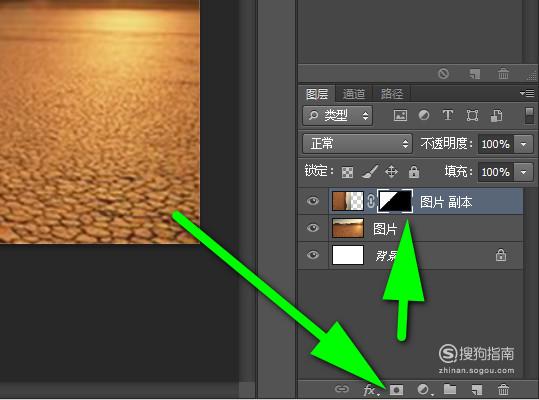Open the 填充 fill slider arrow
The width and height of the screenshot is (539, 400).
click(x=524, y=172)
